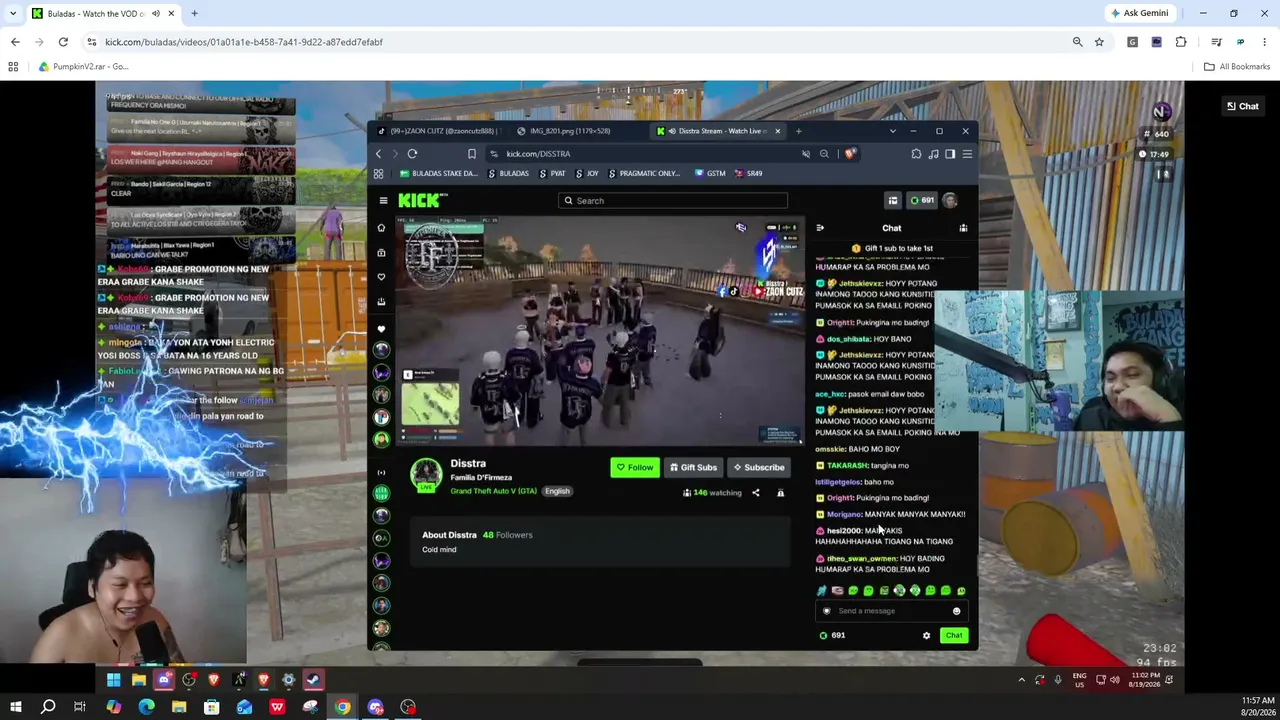This screenshot has width=1280, height=720.
Task: Mute the Buladas VOD tab audio icon
Action: coord(156,13)
